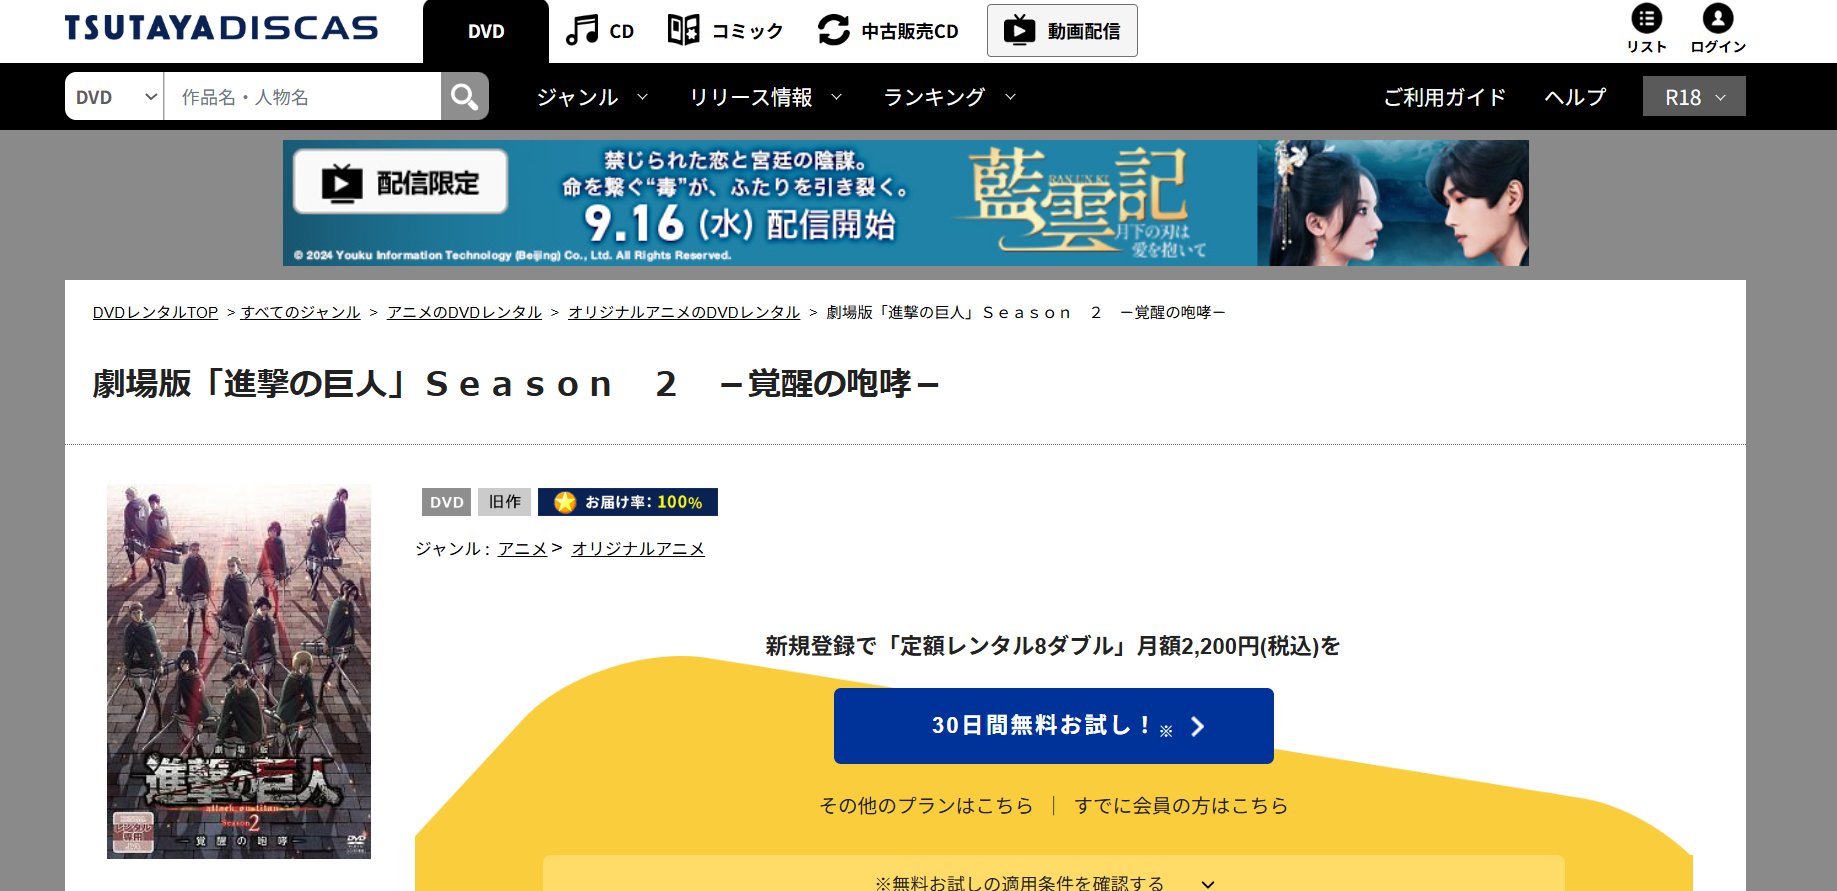Click the page title 劇場版「進撃の巨人」Season 2
This screenshot has width=1837, height=891.
pyautogui.click(x=516, y=383)
